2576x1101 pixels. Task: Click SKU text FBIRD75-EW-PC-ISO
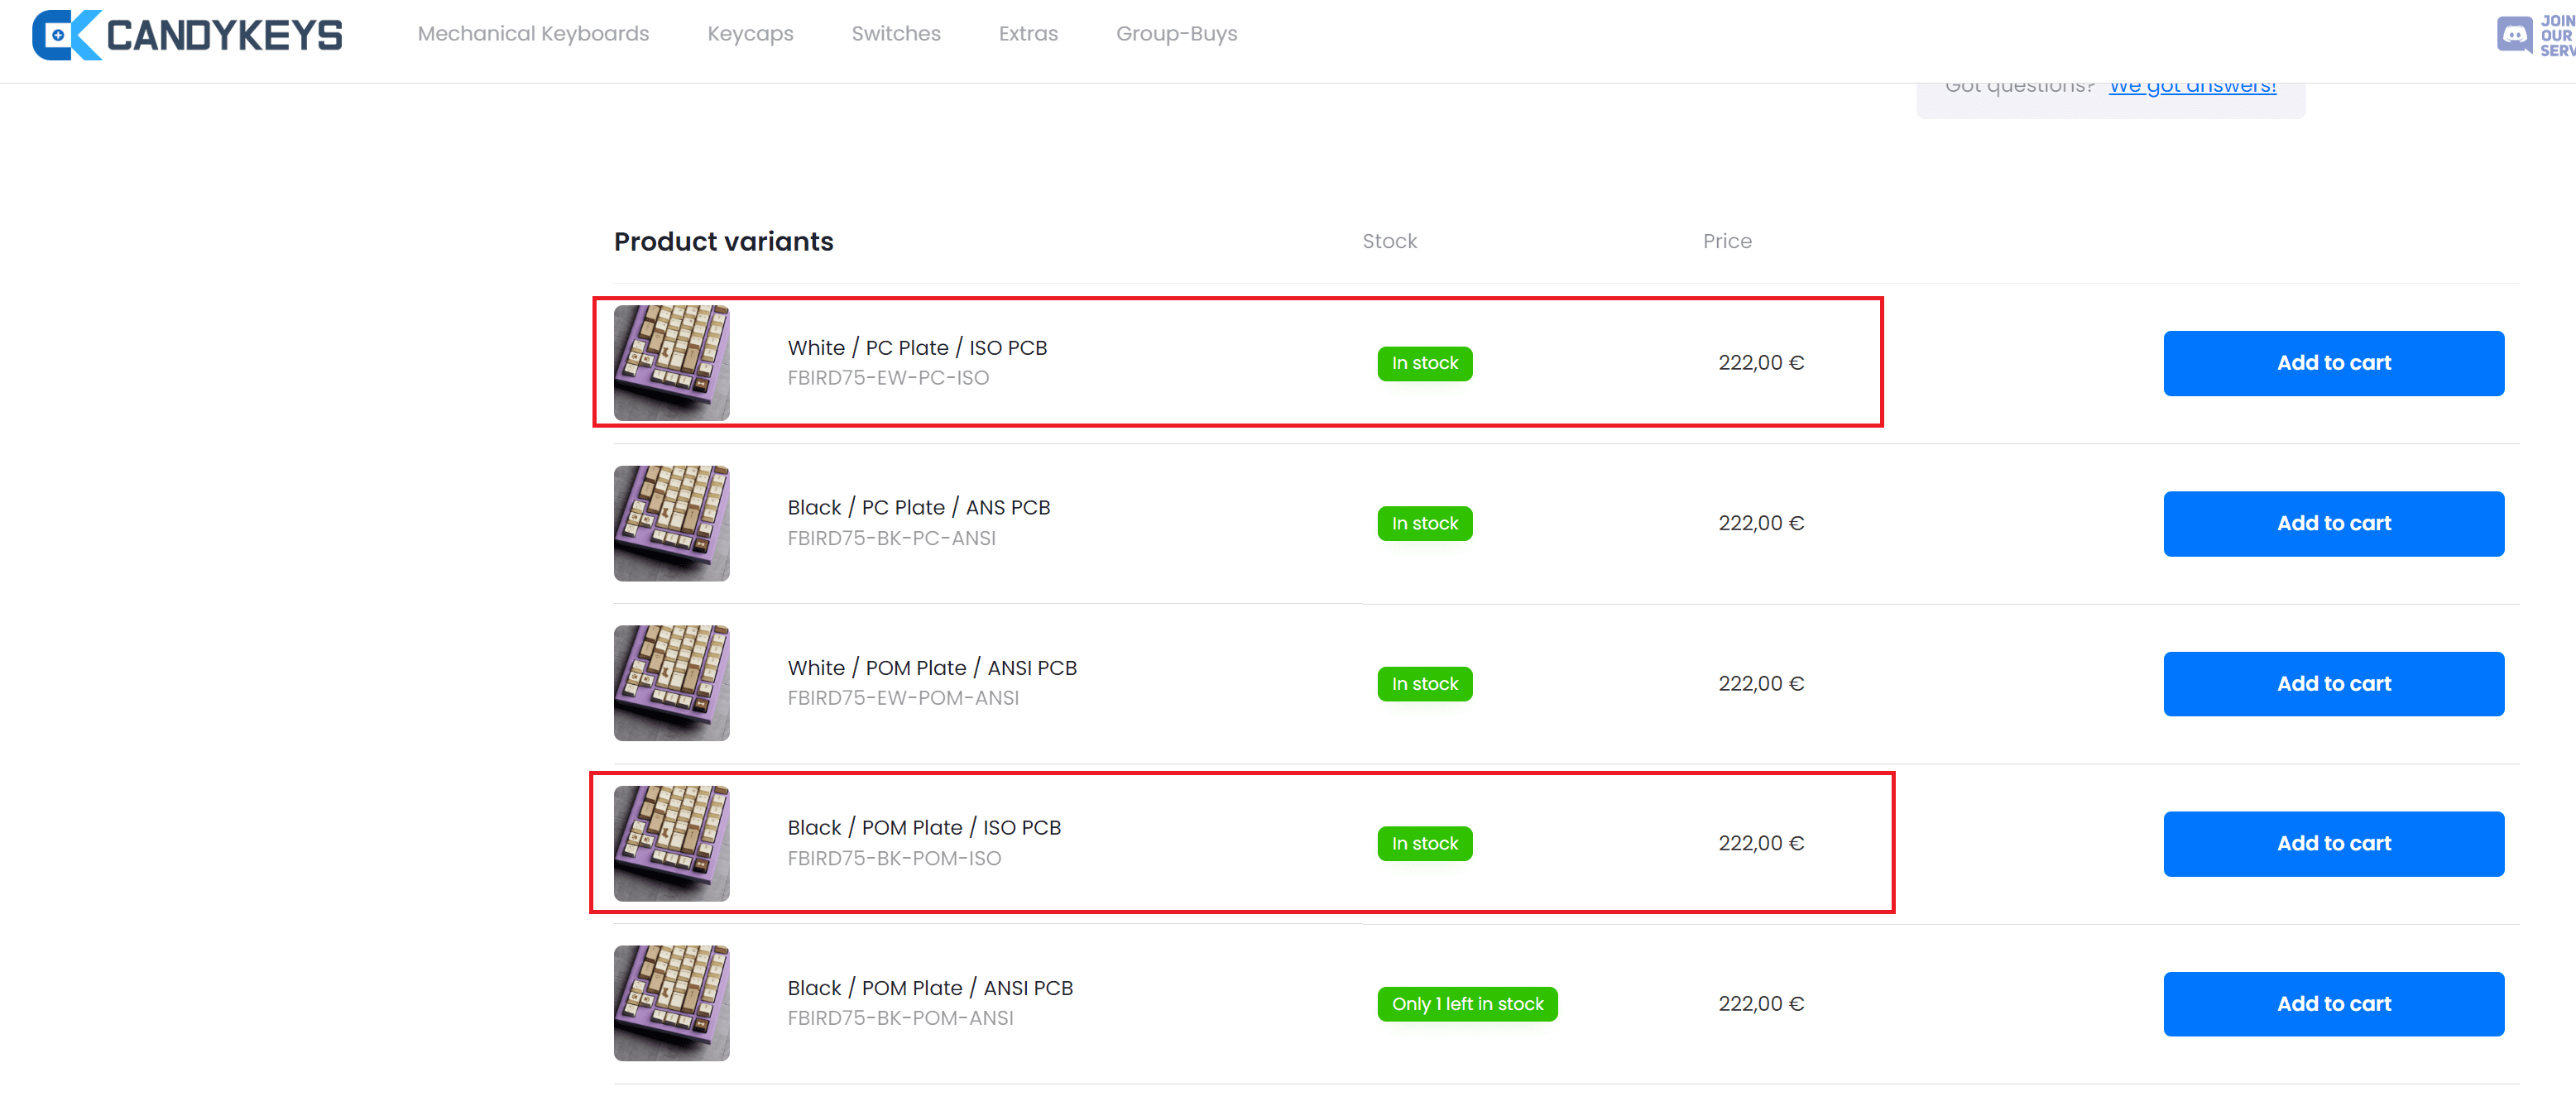pyautogui.click(x=888, y=378)
